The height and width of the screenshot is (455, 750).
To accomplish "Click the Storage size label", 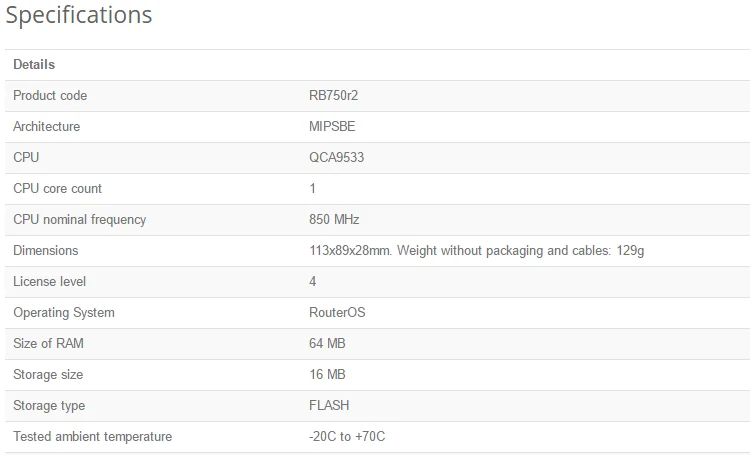I will [48, 375].
